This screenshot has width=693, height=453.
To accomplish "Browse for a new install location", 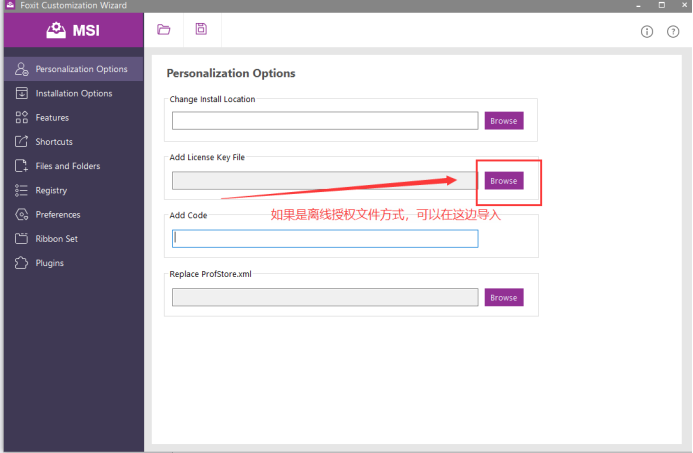I will tap(504, 121).
